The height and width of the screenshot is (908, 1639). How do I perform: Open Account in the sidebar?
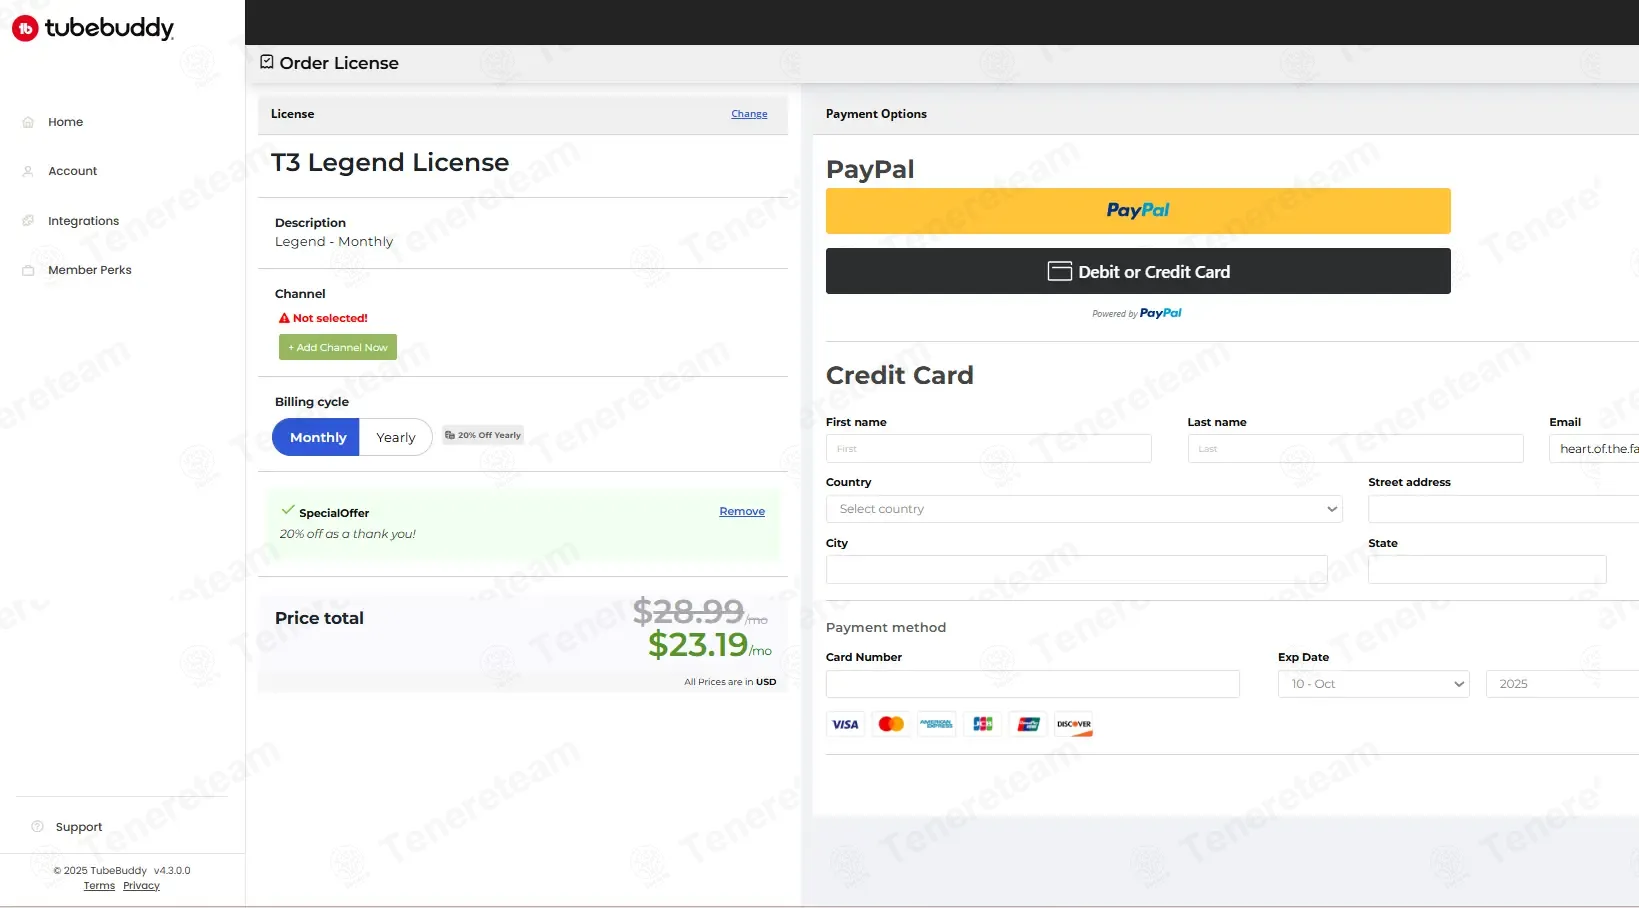point(72,171)
